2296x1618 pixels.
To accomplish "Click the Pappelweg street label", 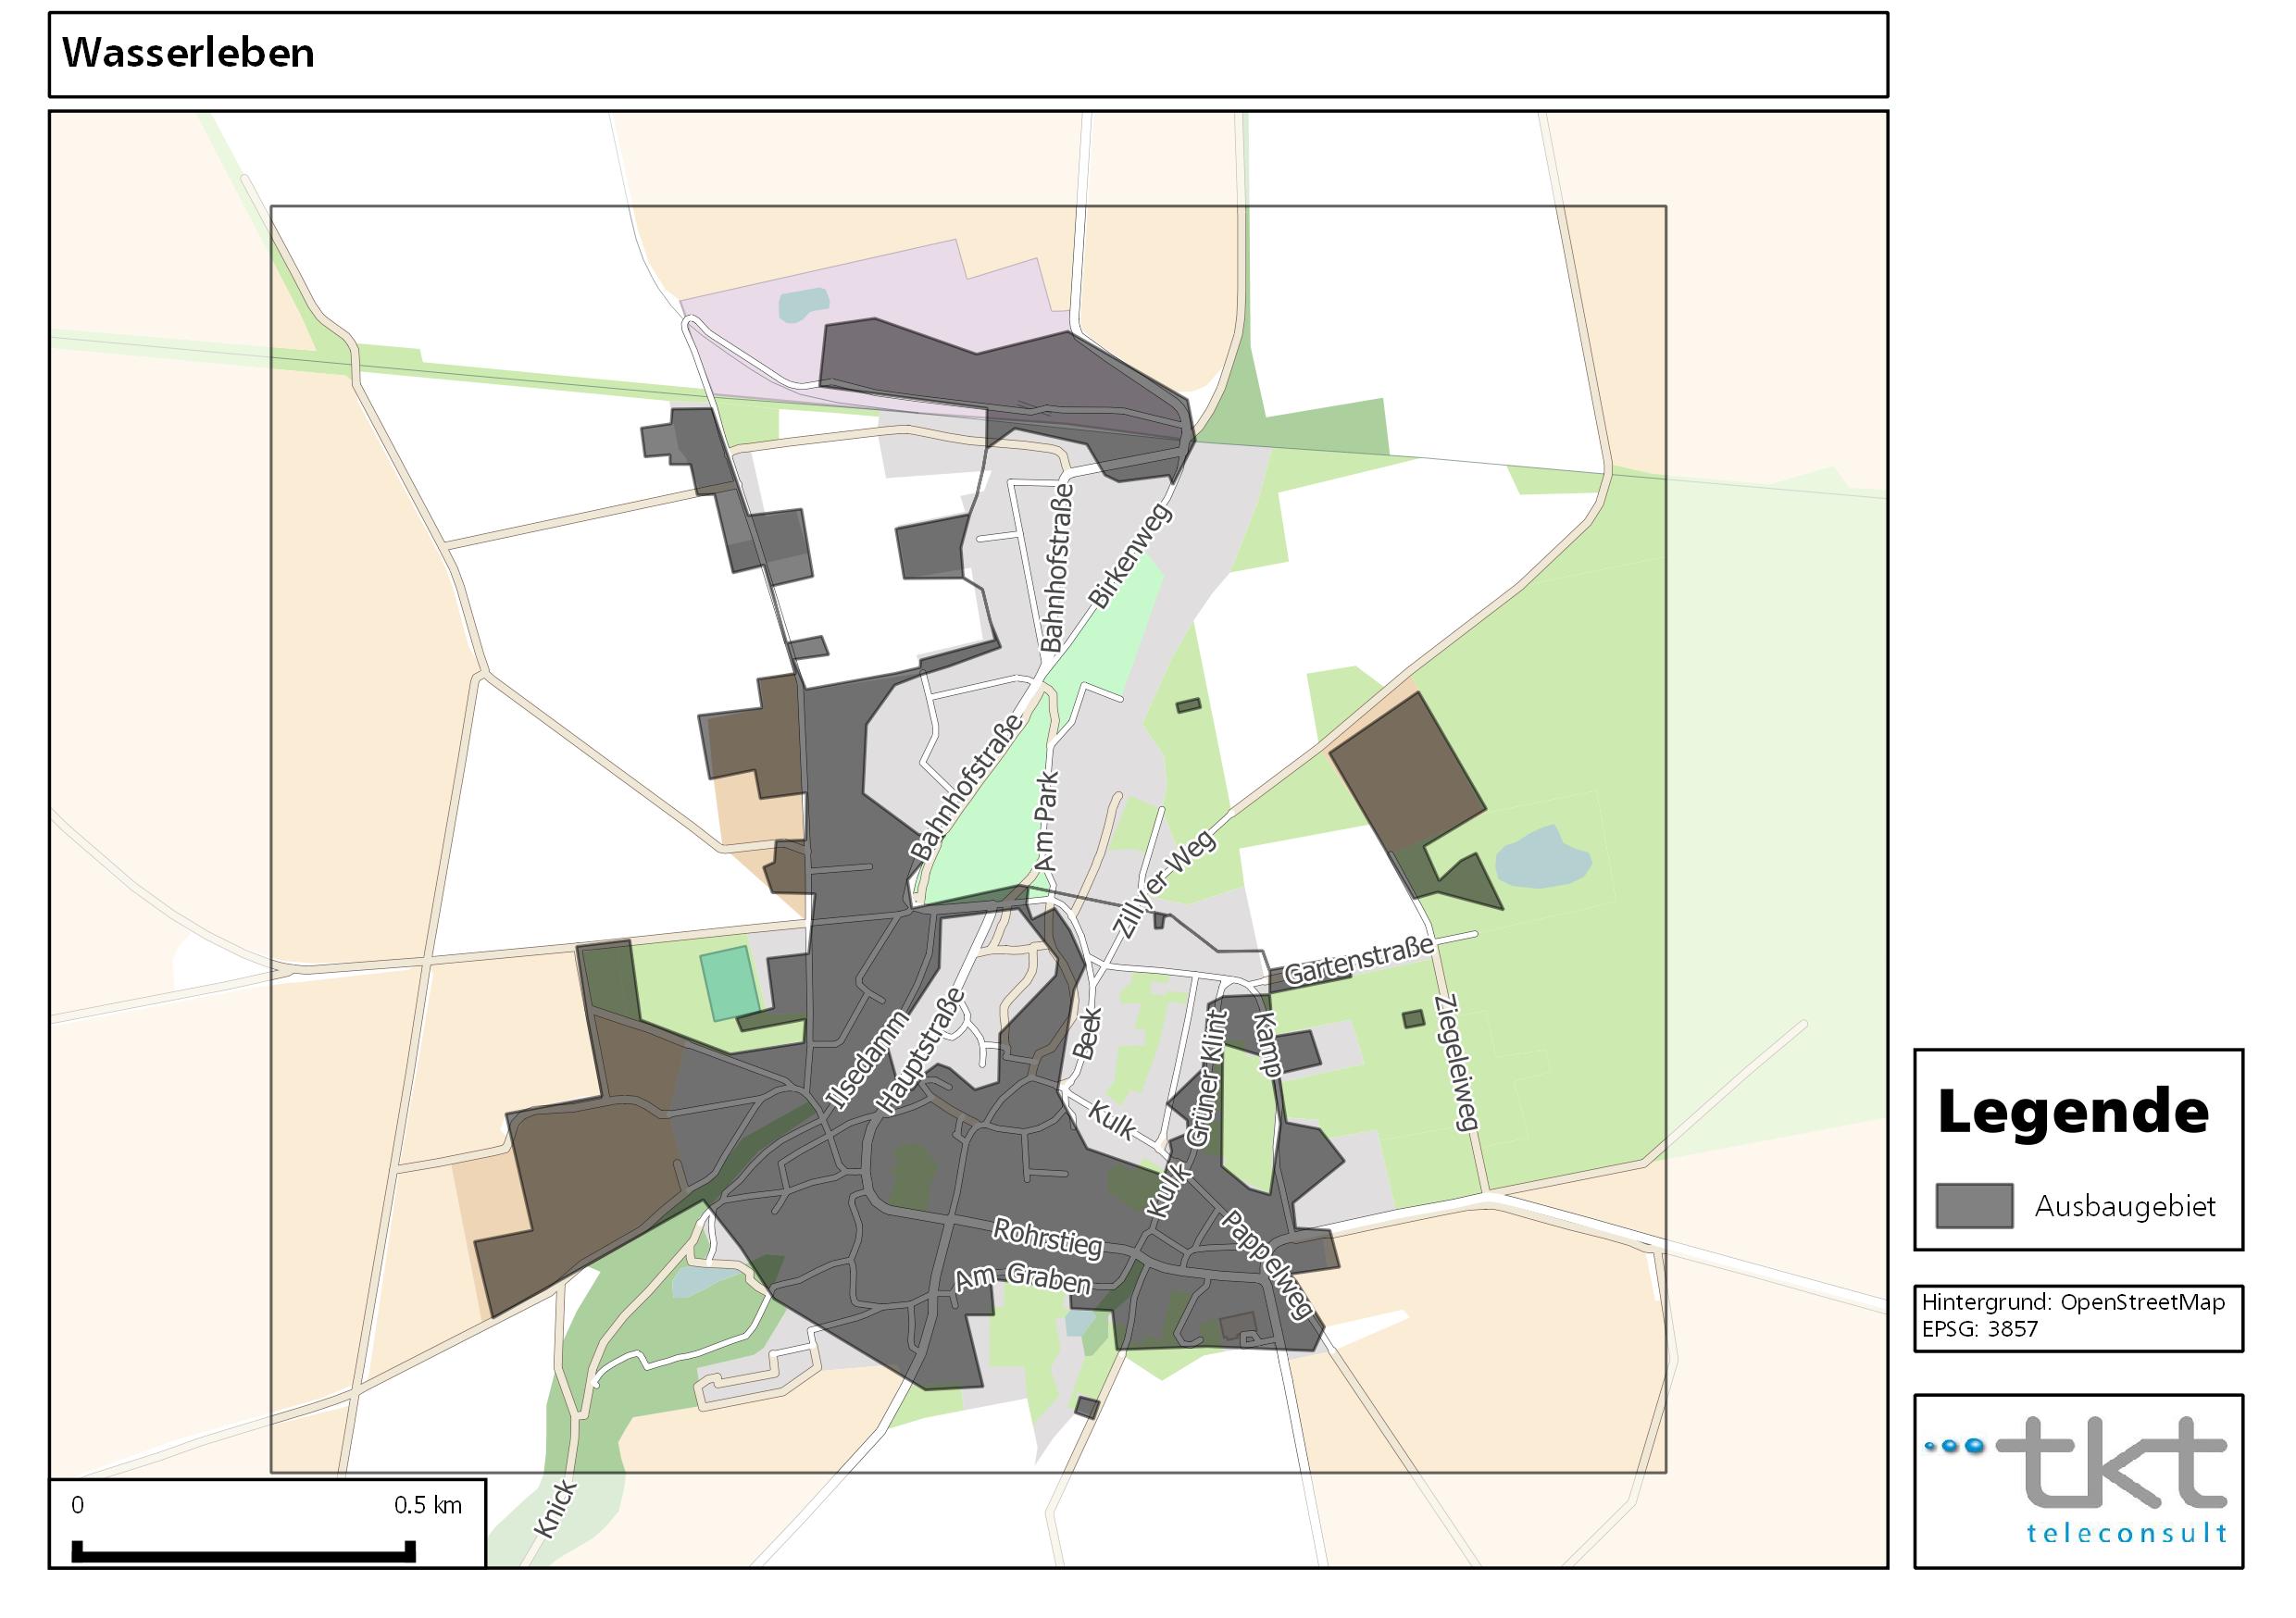I will coord(1266,1265).
